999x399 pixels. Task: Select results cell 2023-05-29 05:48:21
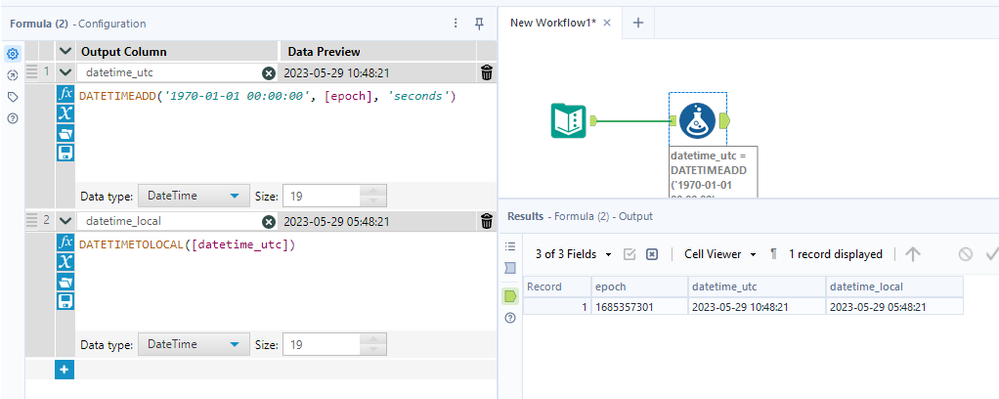click(895, 307)
